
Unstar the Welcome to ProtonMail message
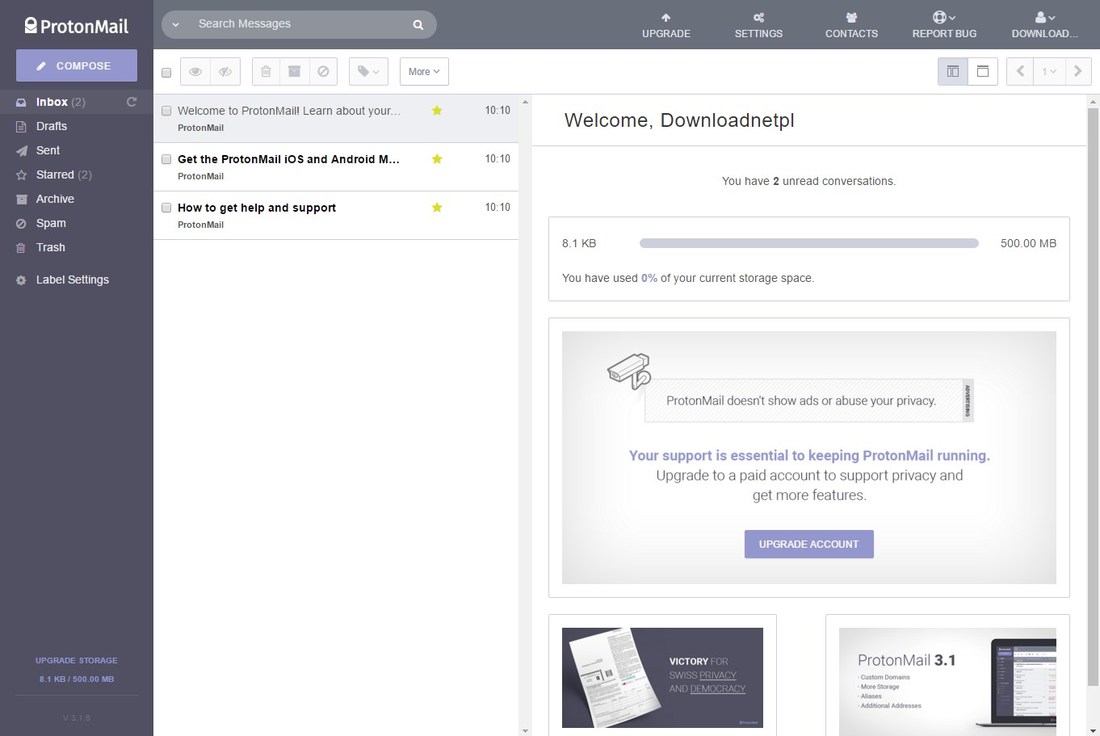[x=437, y=110]
